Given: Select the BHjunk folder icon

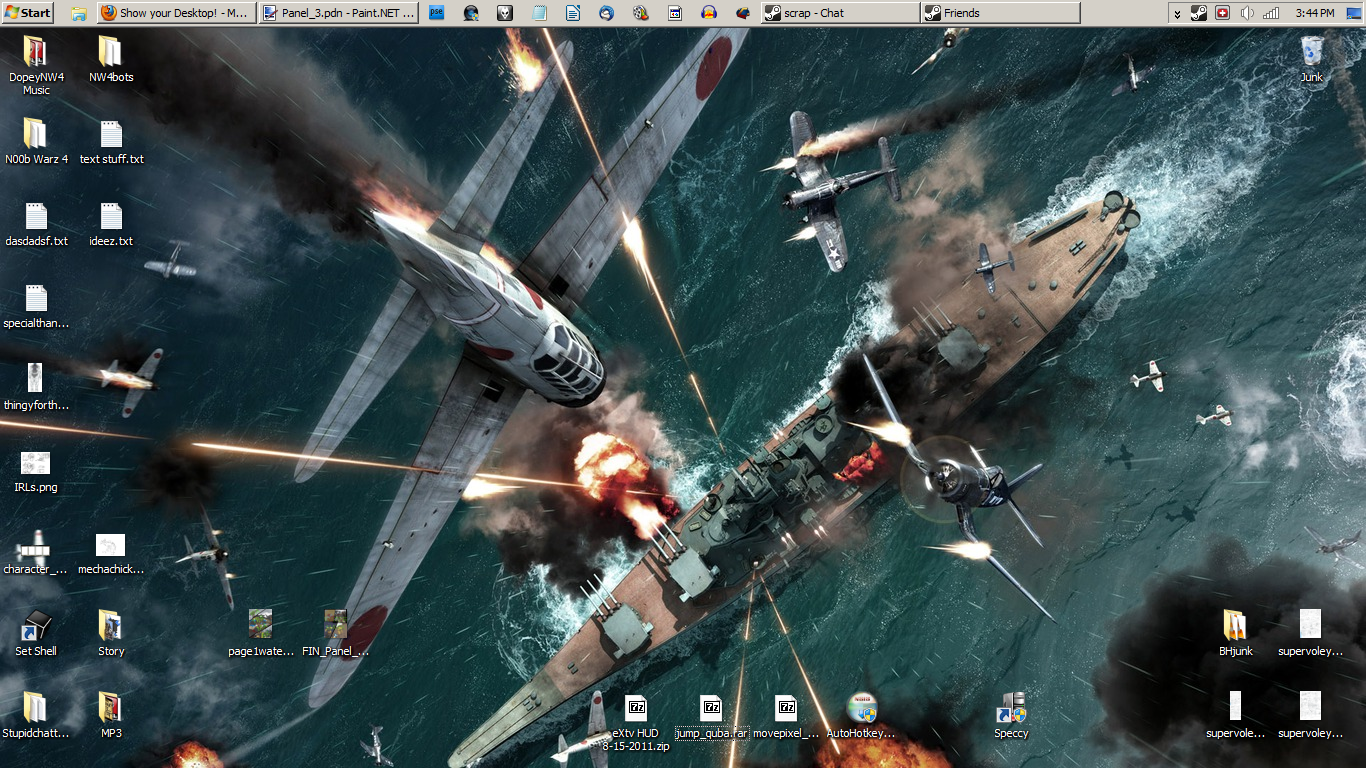Looking at the screenshot, I should coord(1236,626).
